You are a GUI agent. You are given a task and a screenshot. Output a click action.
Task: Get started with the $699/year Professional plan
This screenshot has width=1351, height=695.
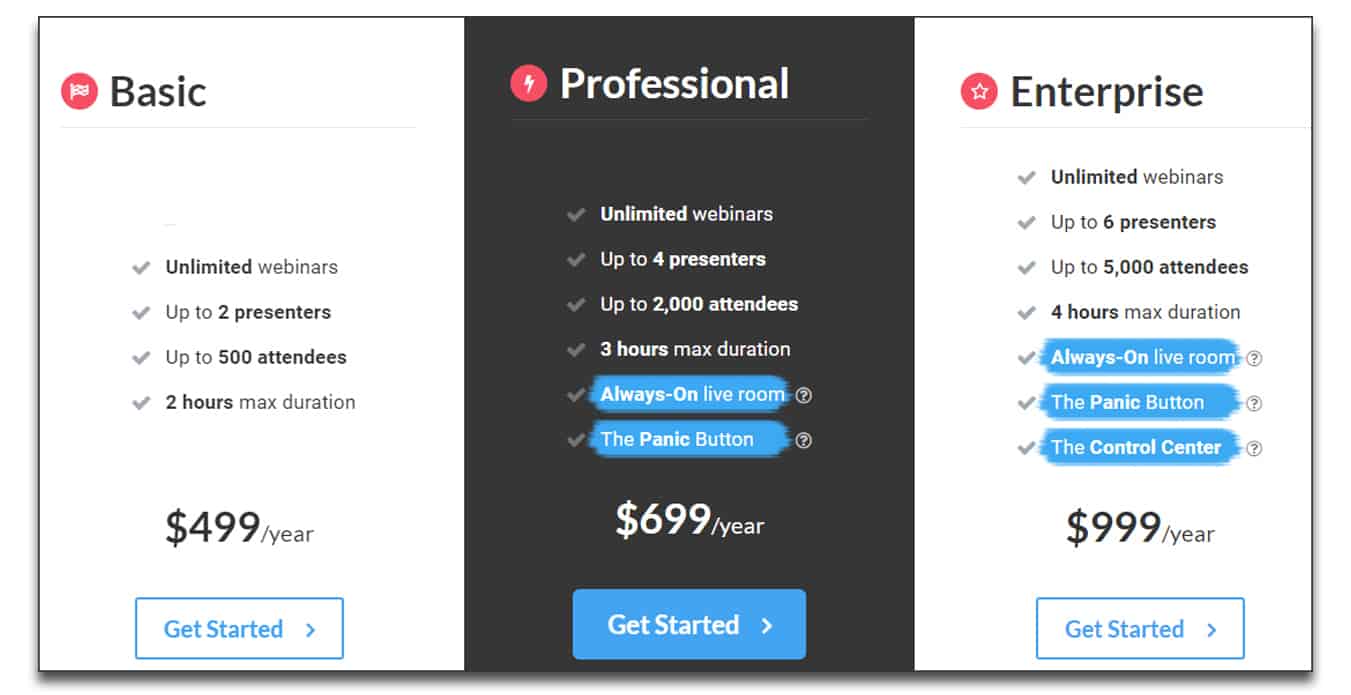pyautogui.click(x=689, y=624)
